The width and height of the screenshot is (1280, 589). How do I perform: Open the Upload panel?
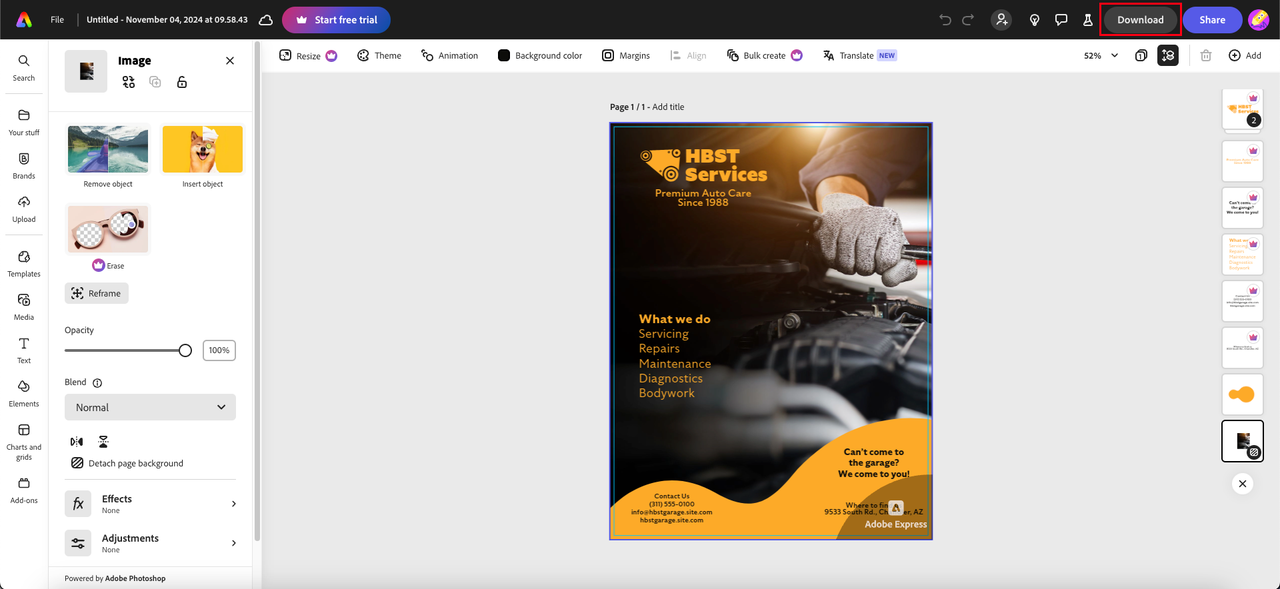pos(24,209)
